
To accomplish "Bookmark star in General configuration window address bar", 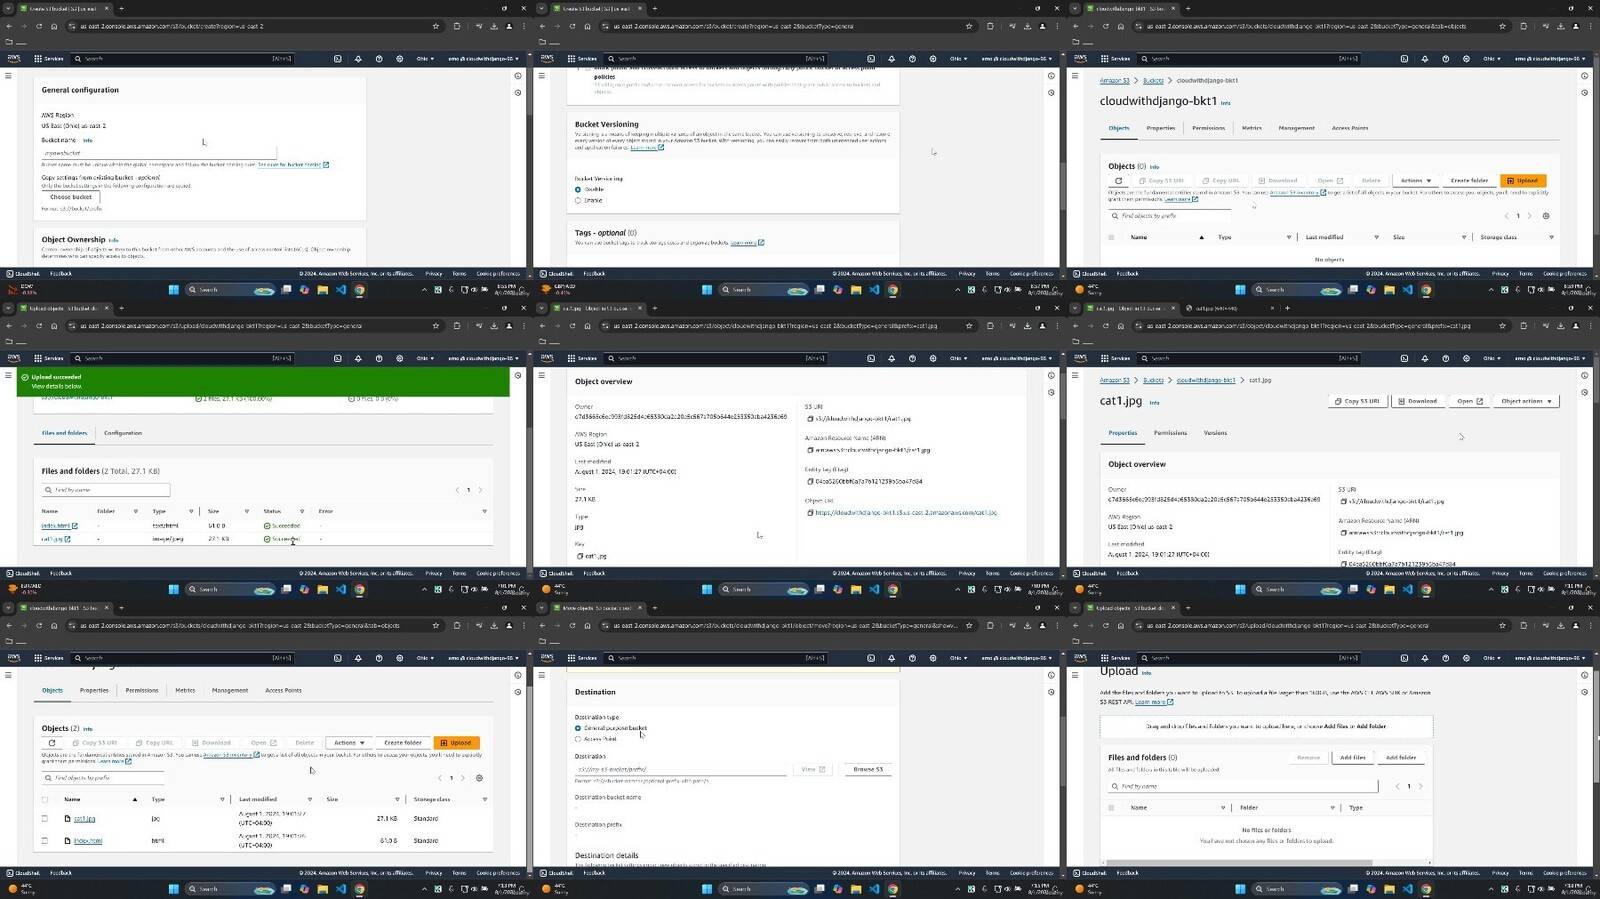I will pos(436,26).
